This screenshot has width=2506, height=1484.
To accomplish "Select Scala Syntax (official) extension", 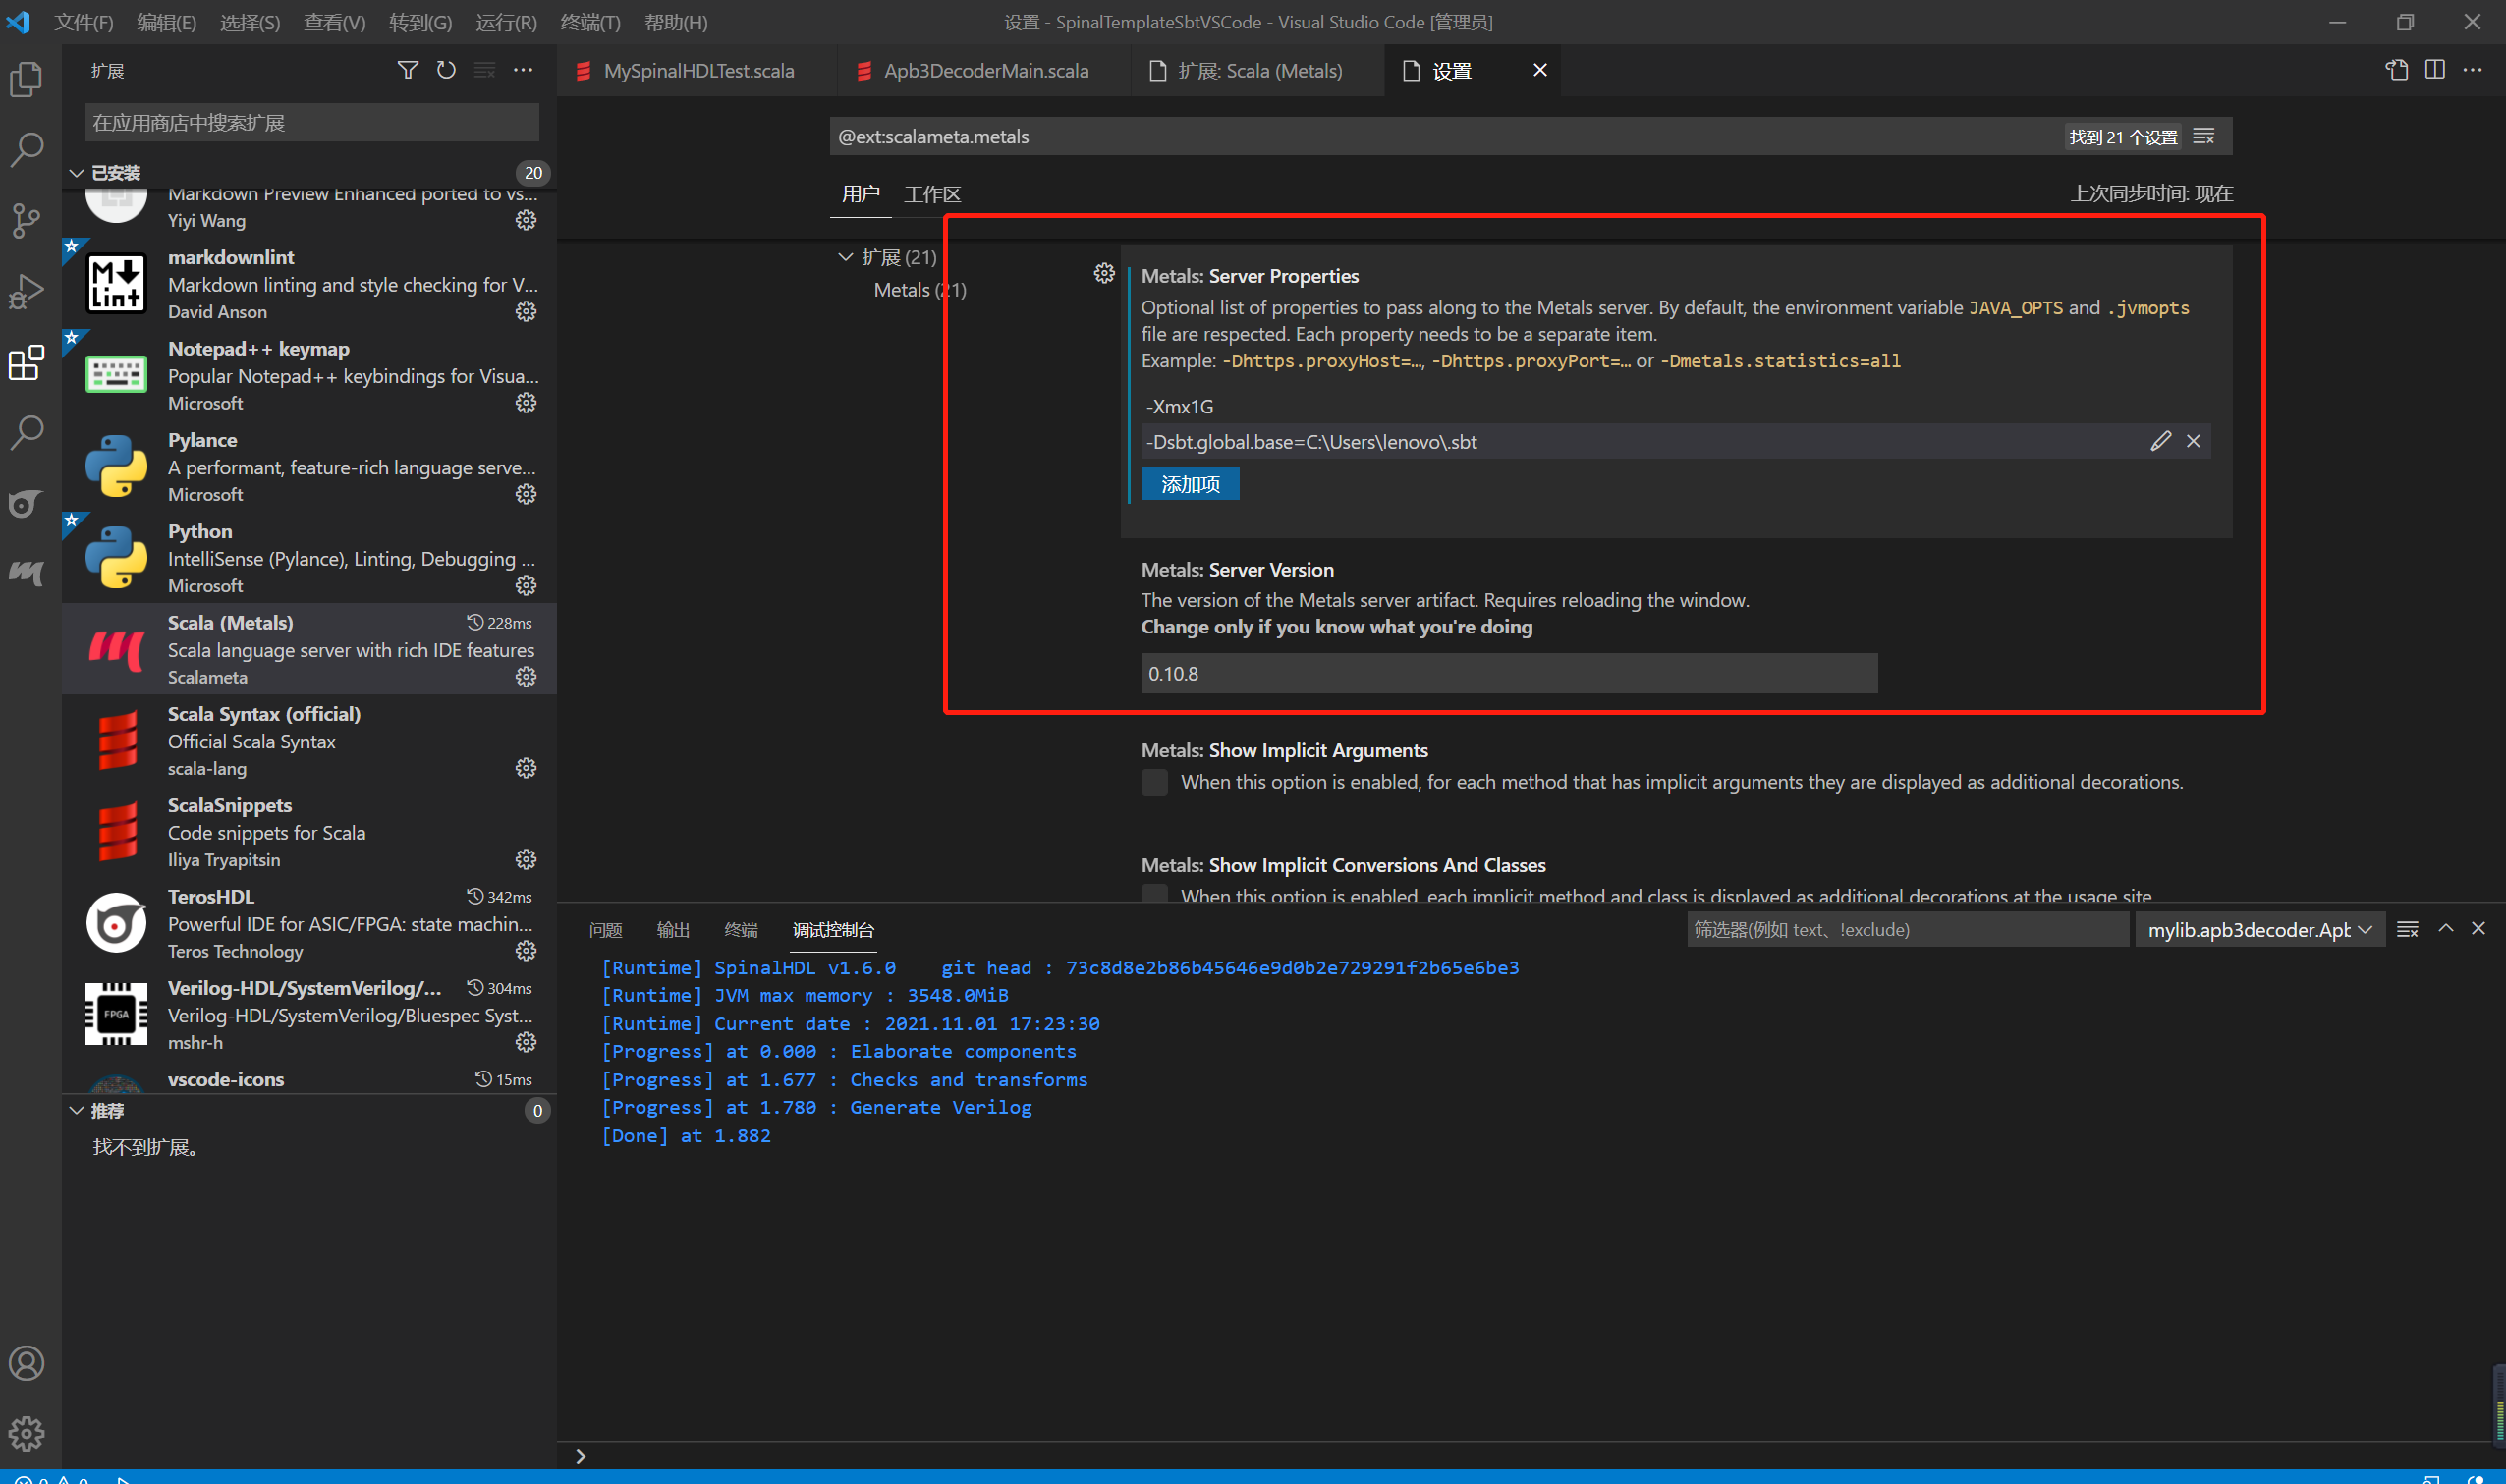I will pyautogui.click(x=309, y=741).
